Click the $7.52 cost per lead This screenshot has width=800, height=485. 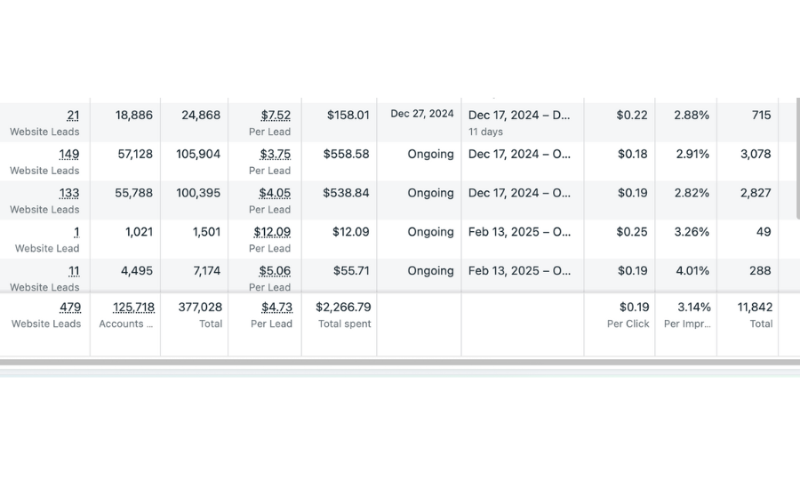pos(276,115)
